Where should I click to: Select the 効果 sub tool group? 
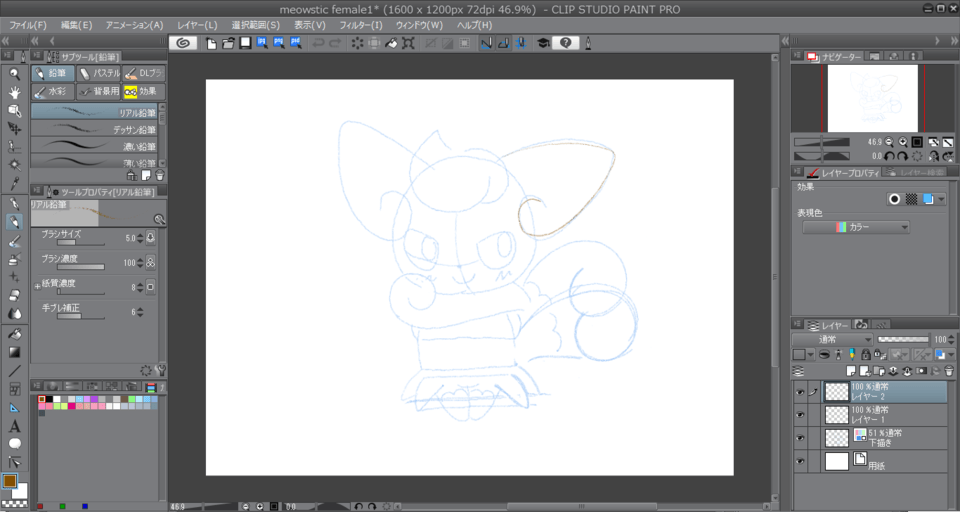144,92
